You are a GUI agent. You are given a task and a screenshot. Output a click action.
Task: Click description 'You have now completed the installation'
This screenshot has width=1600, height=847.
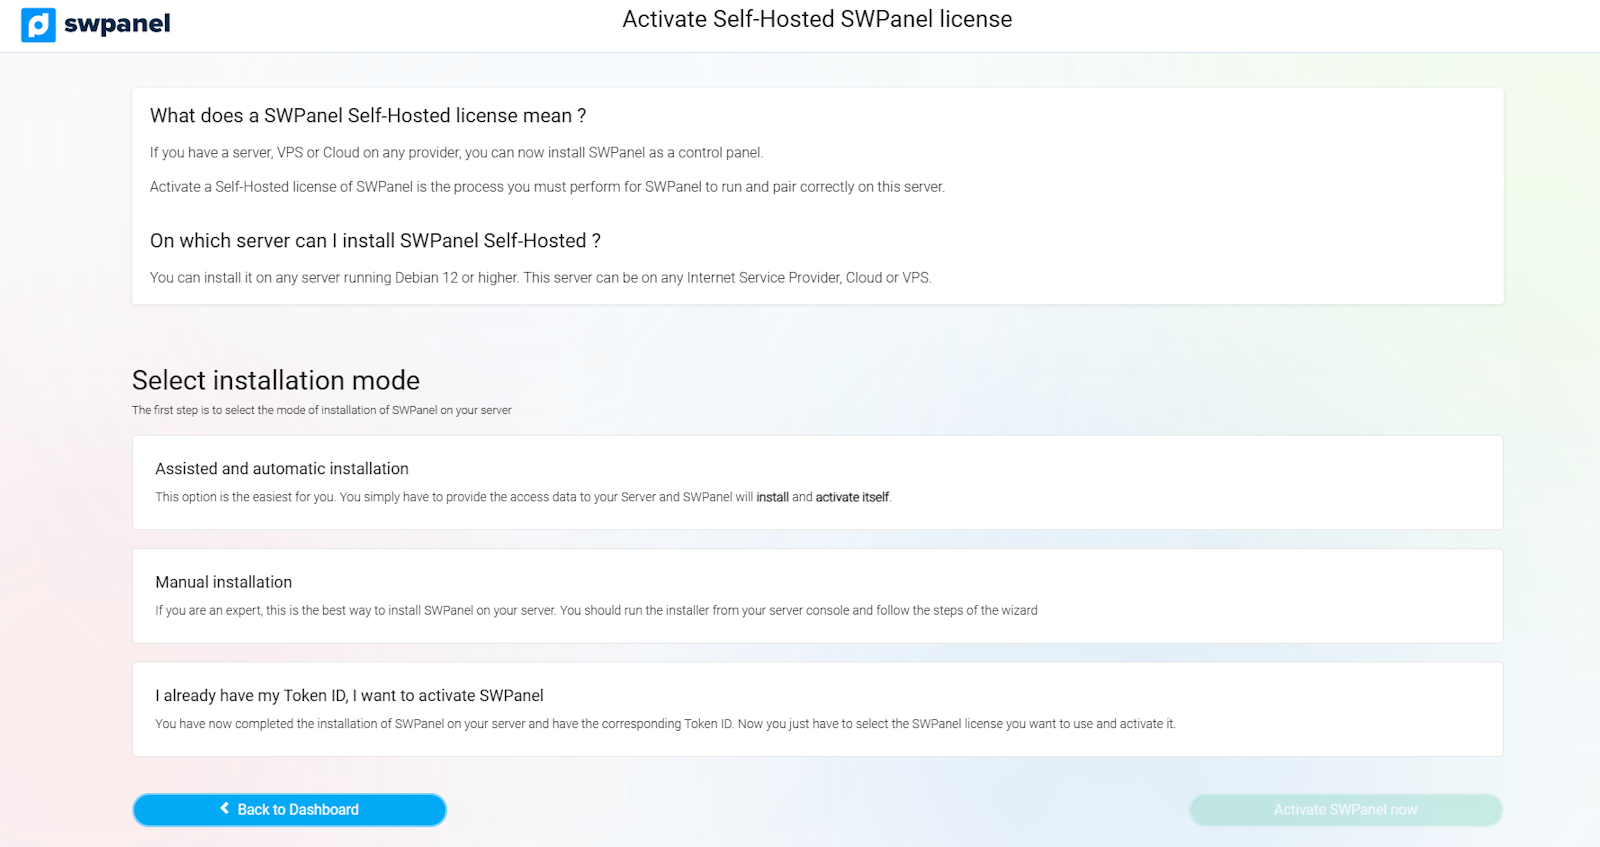click(x=665, y=724)
